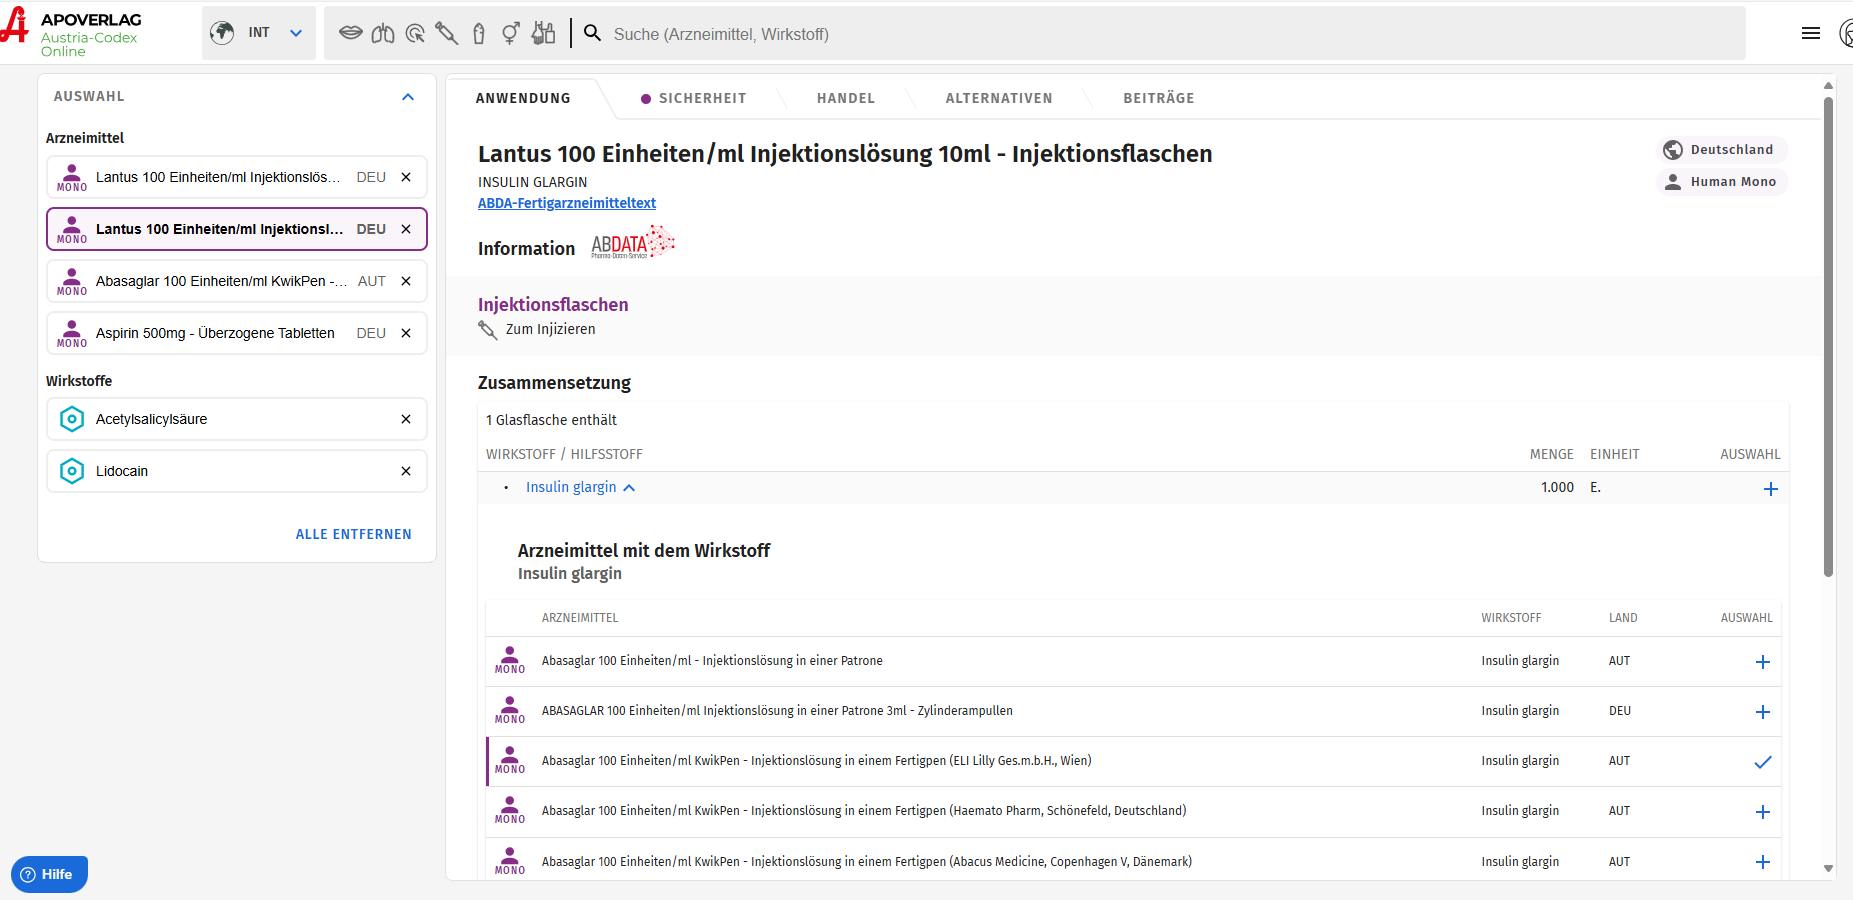Click the Acetylsalicylsäure hexagon substance icon

(x=72, y=419)
